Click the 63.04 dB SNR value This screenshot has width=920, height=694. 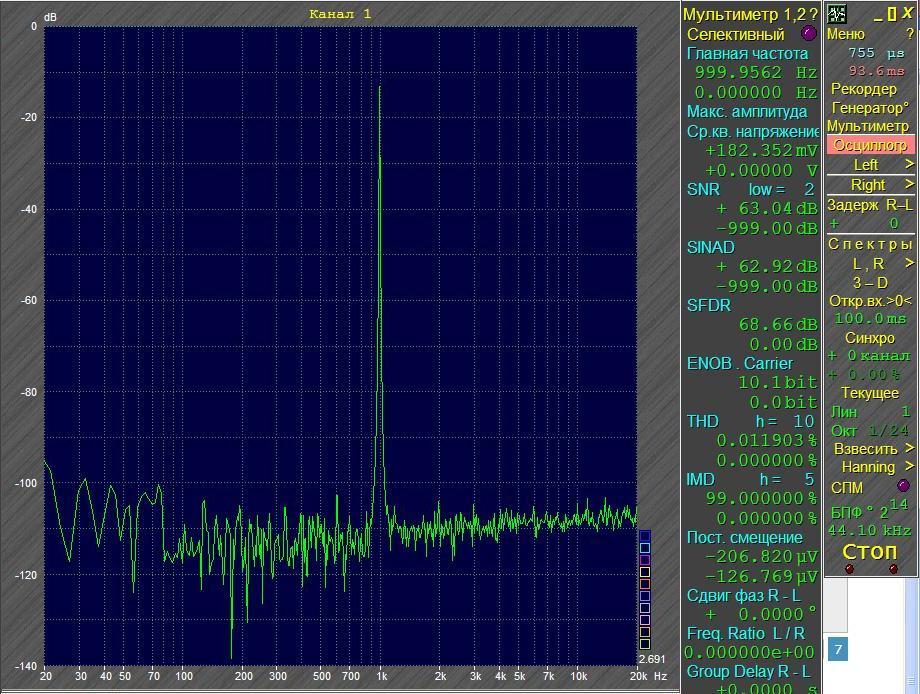click(x=767, y=209)
